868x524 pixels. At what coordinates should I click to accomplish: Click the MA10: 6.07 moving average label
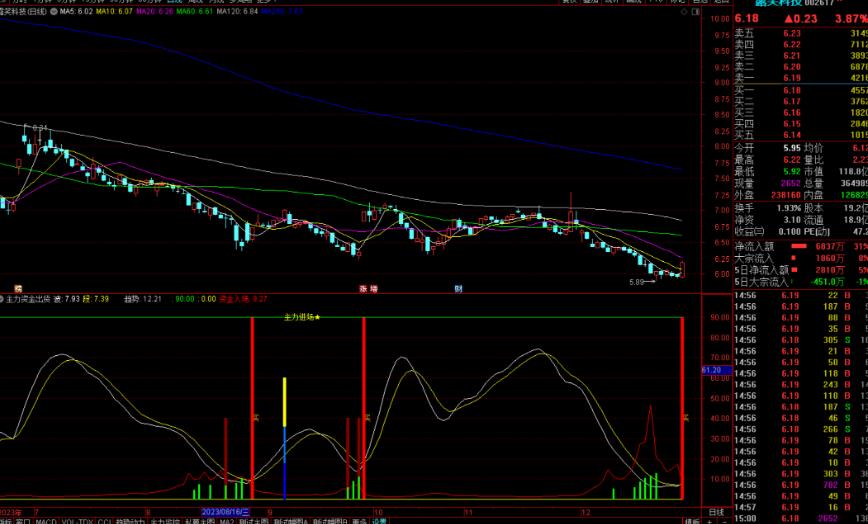(115, 11)
